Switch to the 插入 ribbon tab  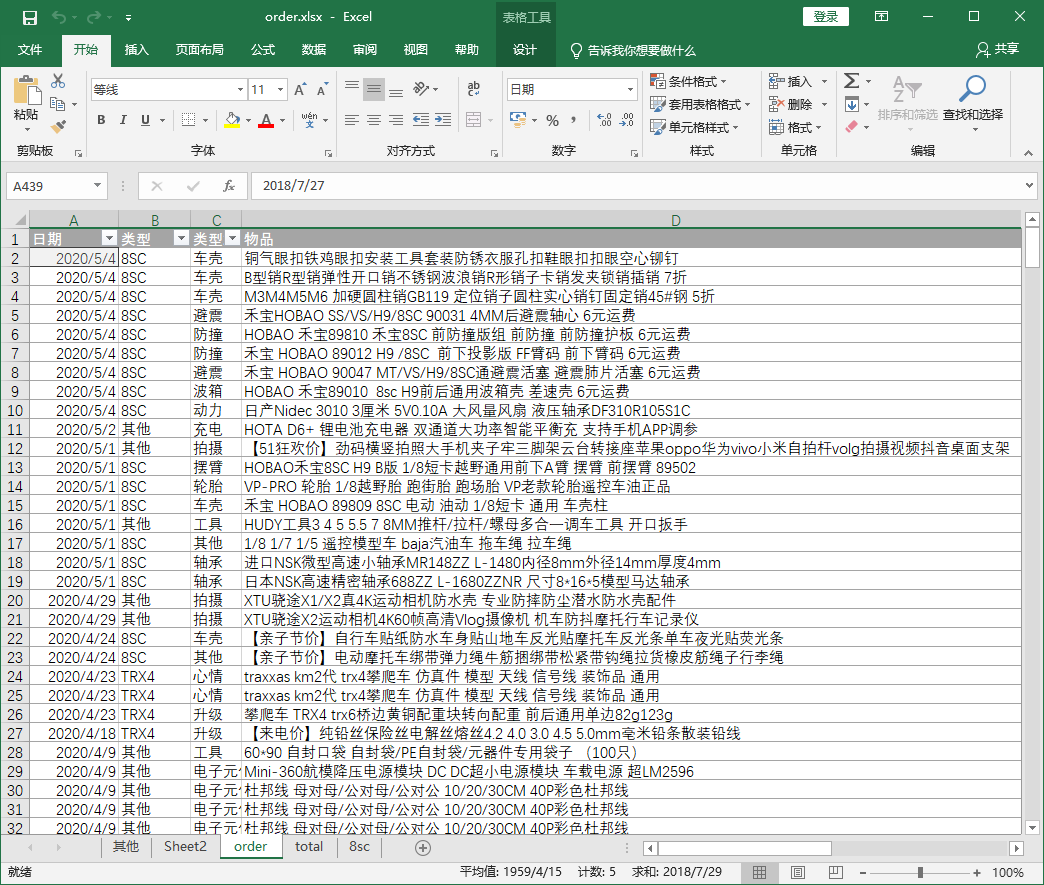point(136,50)
